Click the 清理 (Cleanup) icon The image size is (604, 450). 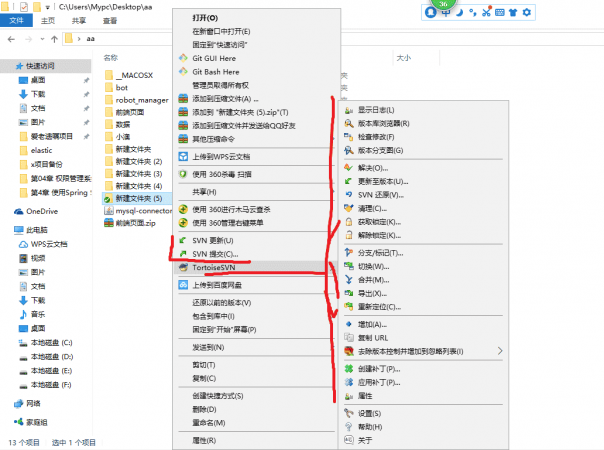tap(349, 207)
